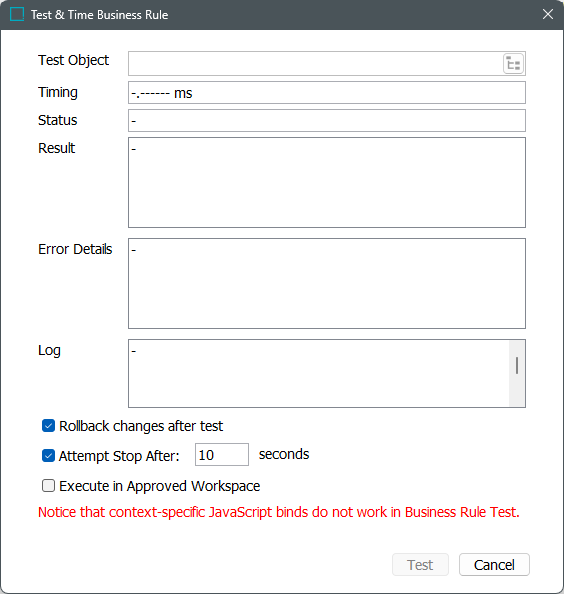Viewport: 564px width, 594px height.
Task: Click into the Result text area
Action: 327,182
